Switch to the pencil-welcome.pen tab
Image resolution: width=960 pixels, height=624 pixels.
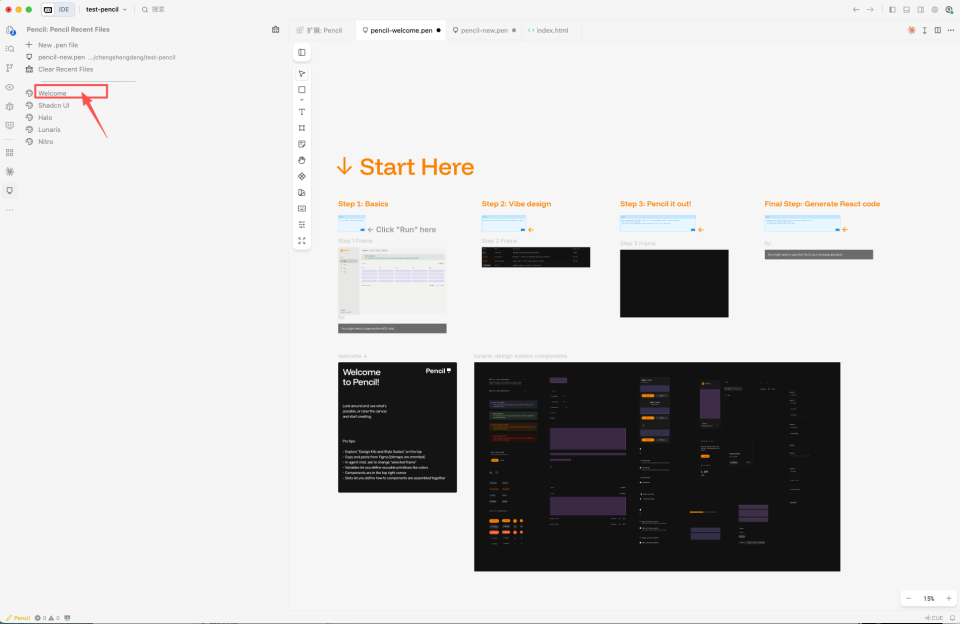[x=402, y=30]
